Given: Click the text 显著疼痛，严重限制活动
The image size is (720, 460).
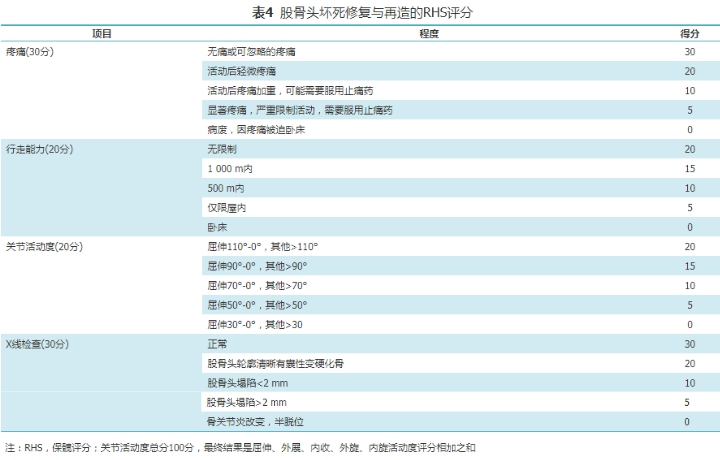Looking at the screenshot, I should point(261,110).
